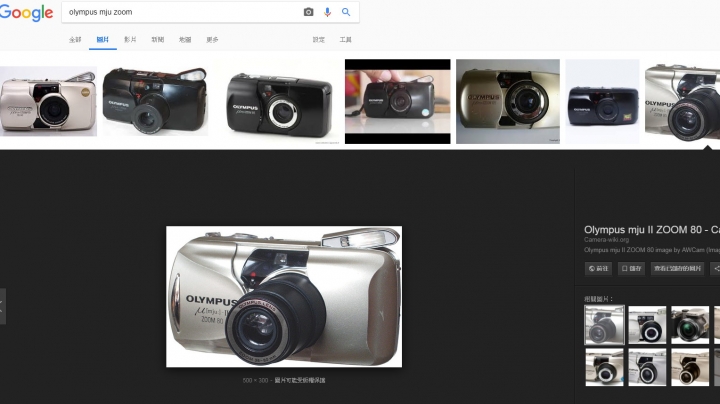Select first result: champagne Olympus camera thumbnail
Viewport: 720px width, 404px height.
pos(48,101)
